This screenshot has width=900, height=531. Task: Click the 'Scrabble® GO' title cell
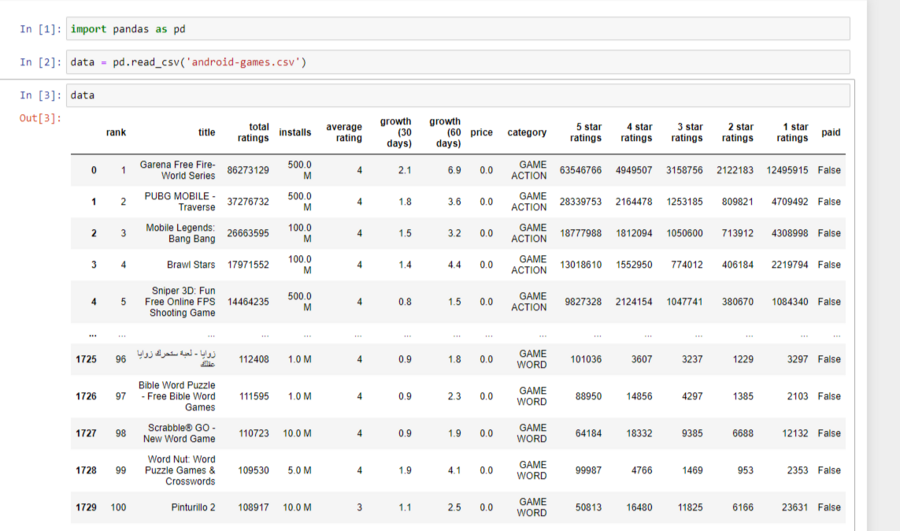(x=178, y=433)
